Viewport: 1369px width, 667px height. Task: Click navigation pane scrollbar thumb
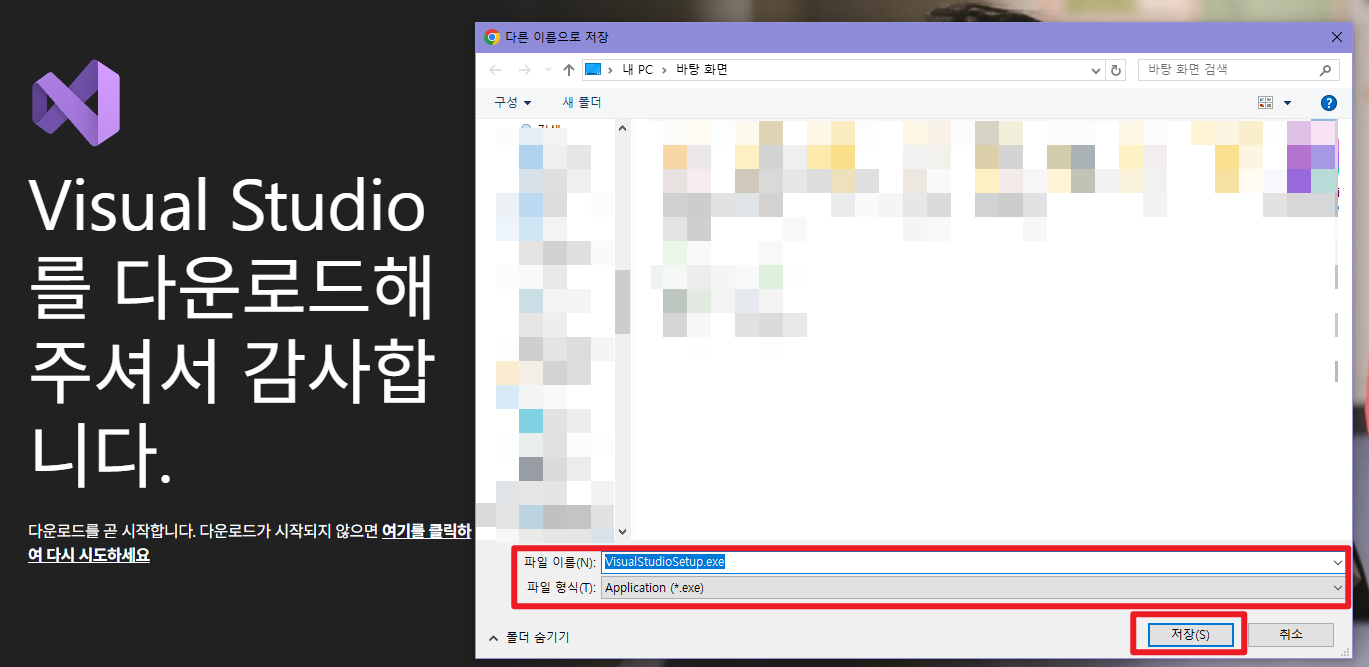point(622,301)
